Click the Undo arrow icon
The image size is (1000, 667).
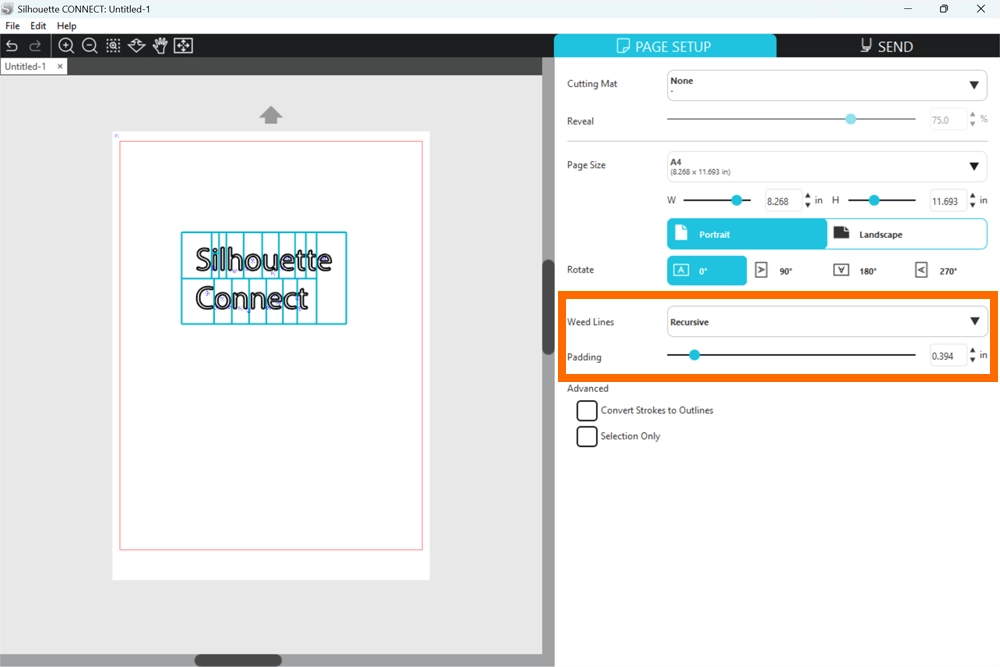click(12, 46)
